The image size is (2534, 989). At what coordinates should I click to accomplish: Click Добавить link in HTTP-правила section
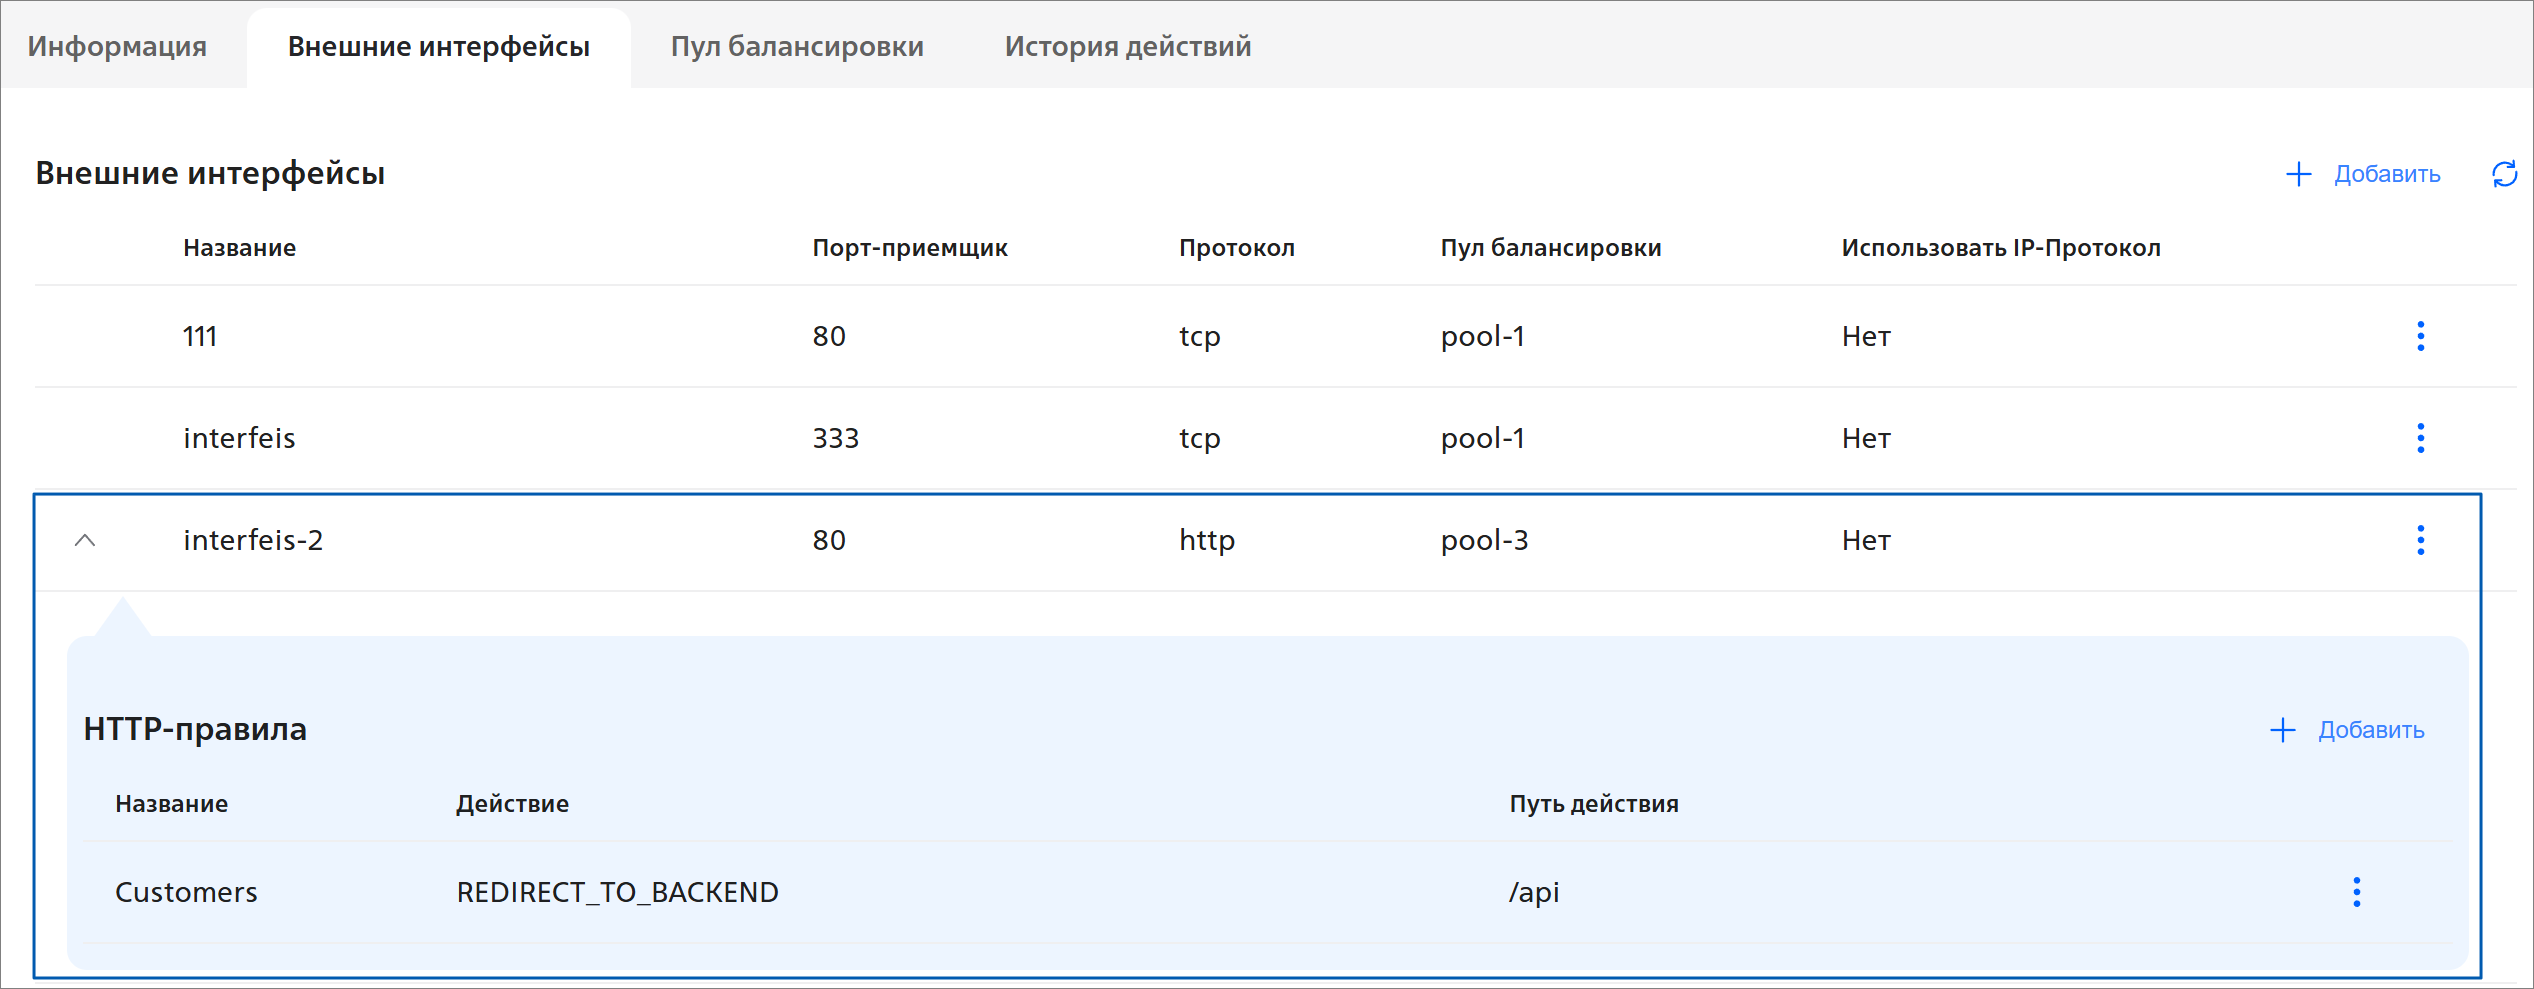click(2370, 730)
